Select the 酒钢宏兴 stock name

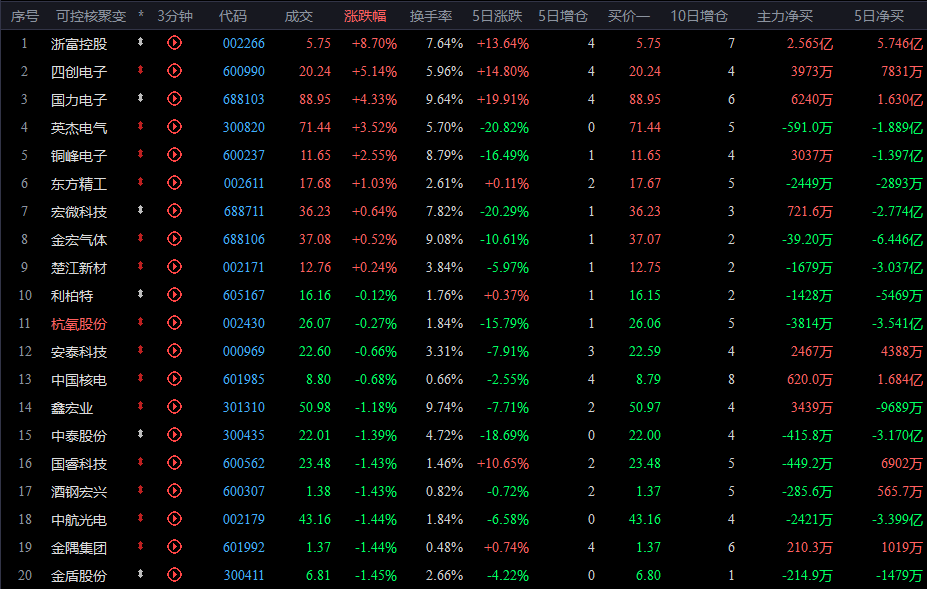pos(79,492)
